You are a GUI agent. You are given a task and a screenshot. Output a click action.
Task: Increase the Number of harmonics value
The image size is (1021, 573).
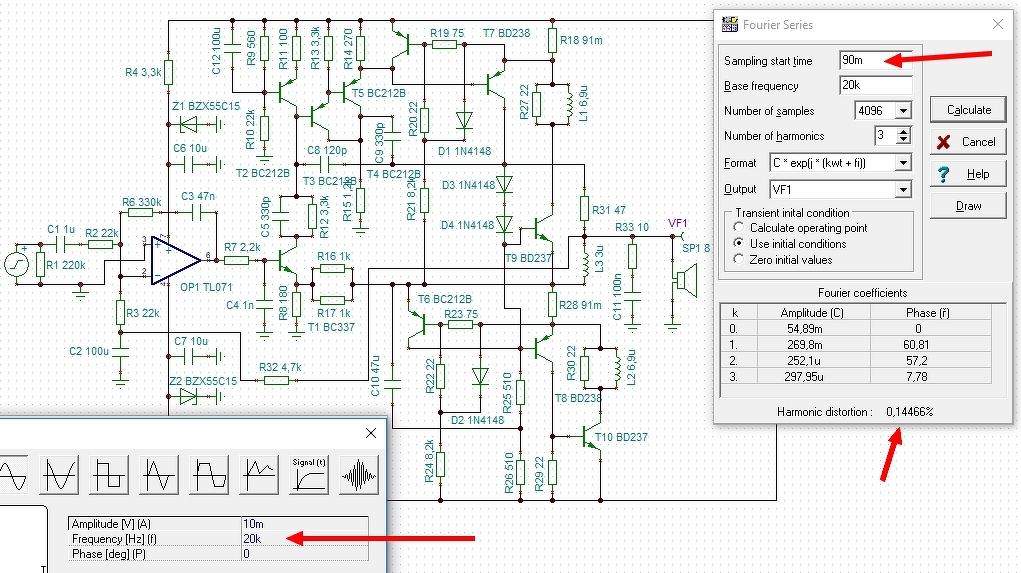[x=903, y=132]
